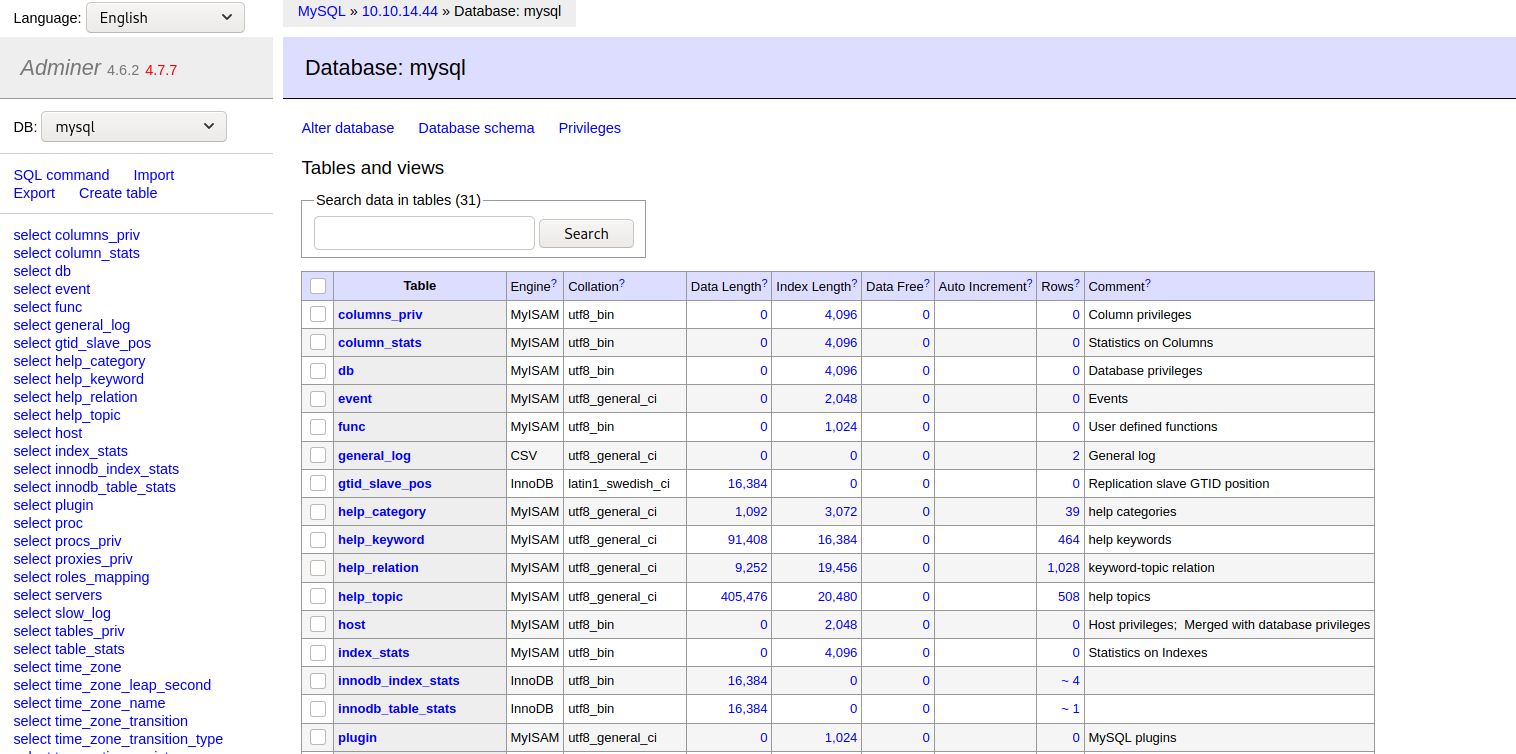The width and height of the screenshot is (1516, 754).
Task: Open the Language dropdown set to English
Action: [165, 17]
